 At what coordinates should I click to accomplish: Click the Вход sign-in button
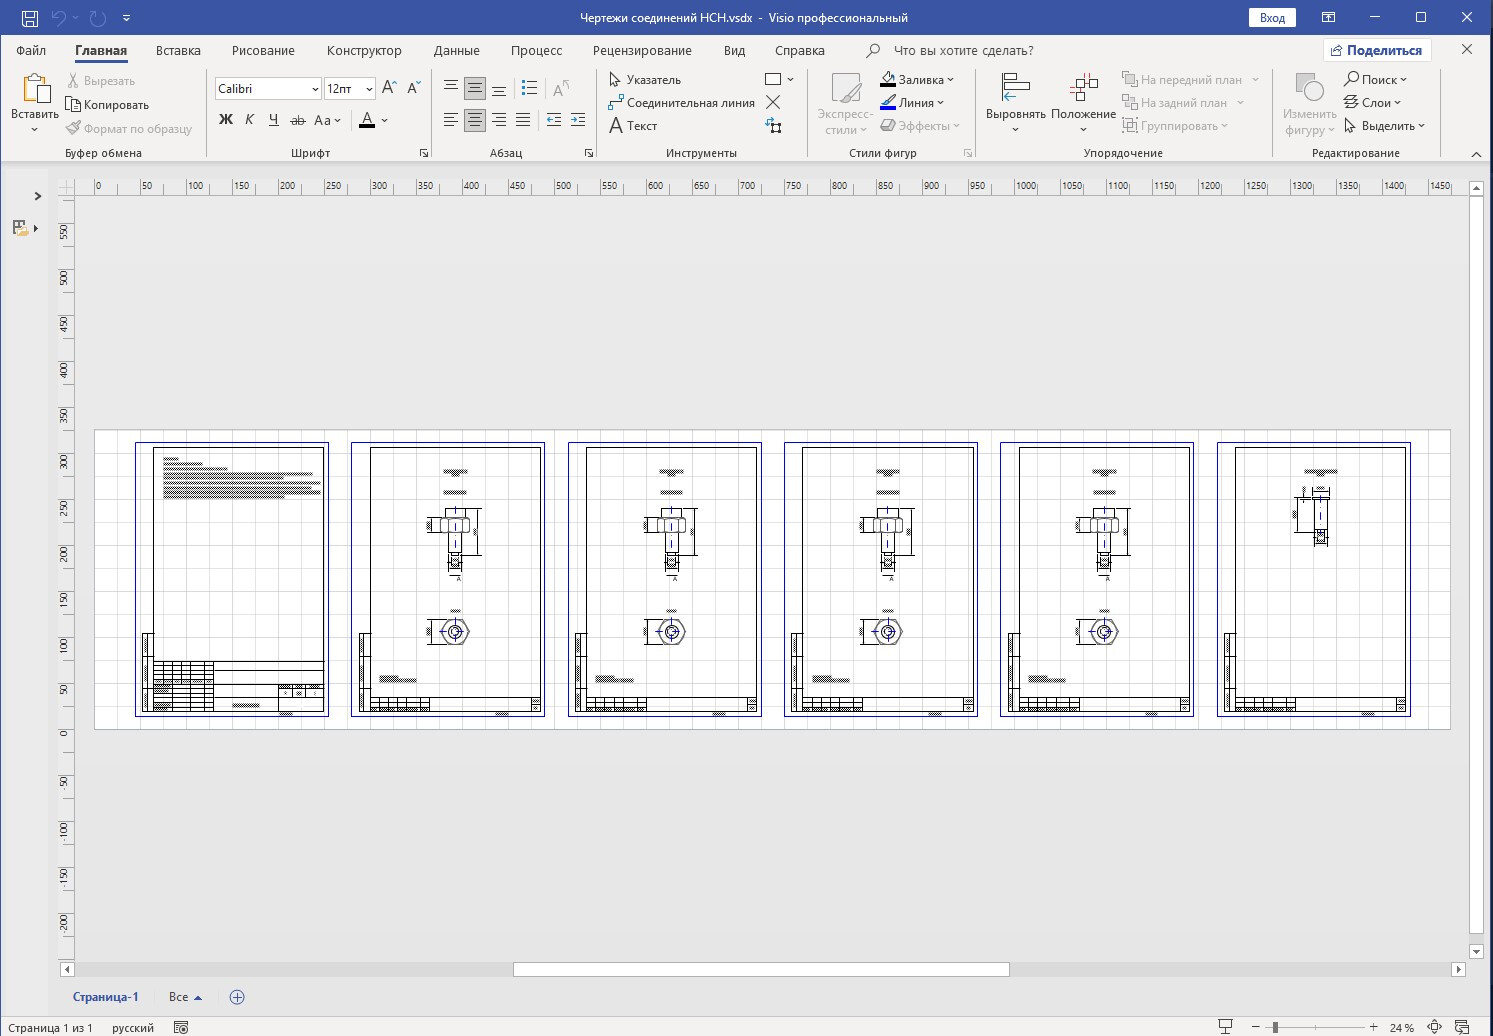(1272, 18)
